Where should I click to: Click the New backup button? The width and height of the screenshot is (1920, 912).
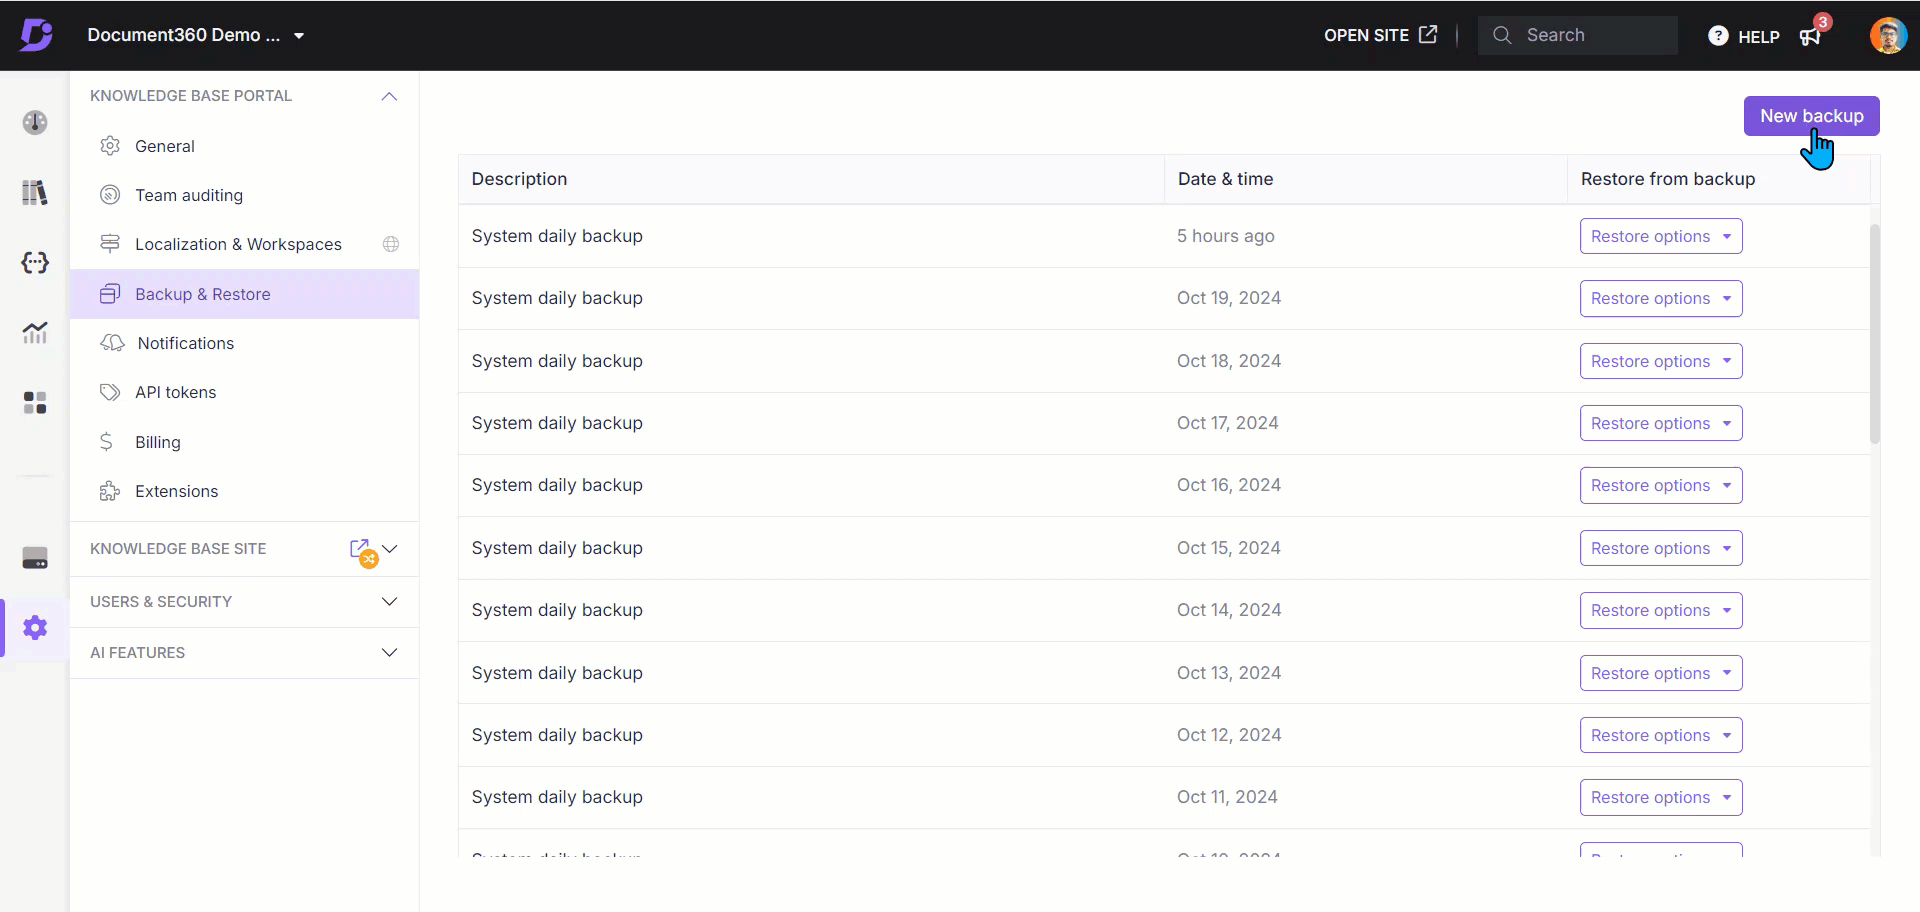coord(1811,116)
